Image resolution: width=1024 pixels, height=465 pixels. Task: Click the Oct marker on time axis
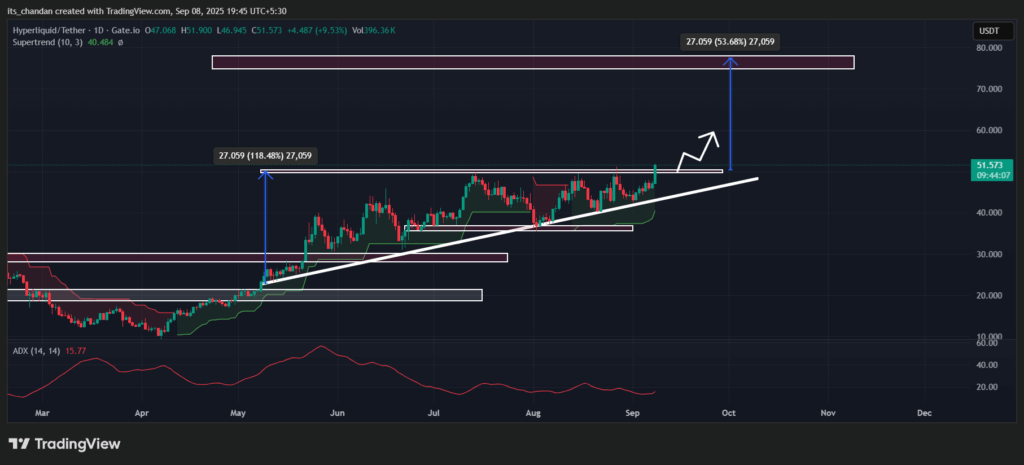point(729,411)
